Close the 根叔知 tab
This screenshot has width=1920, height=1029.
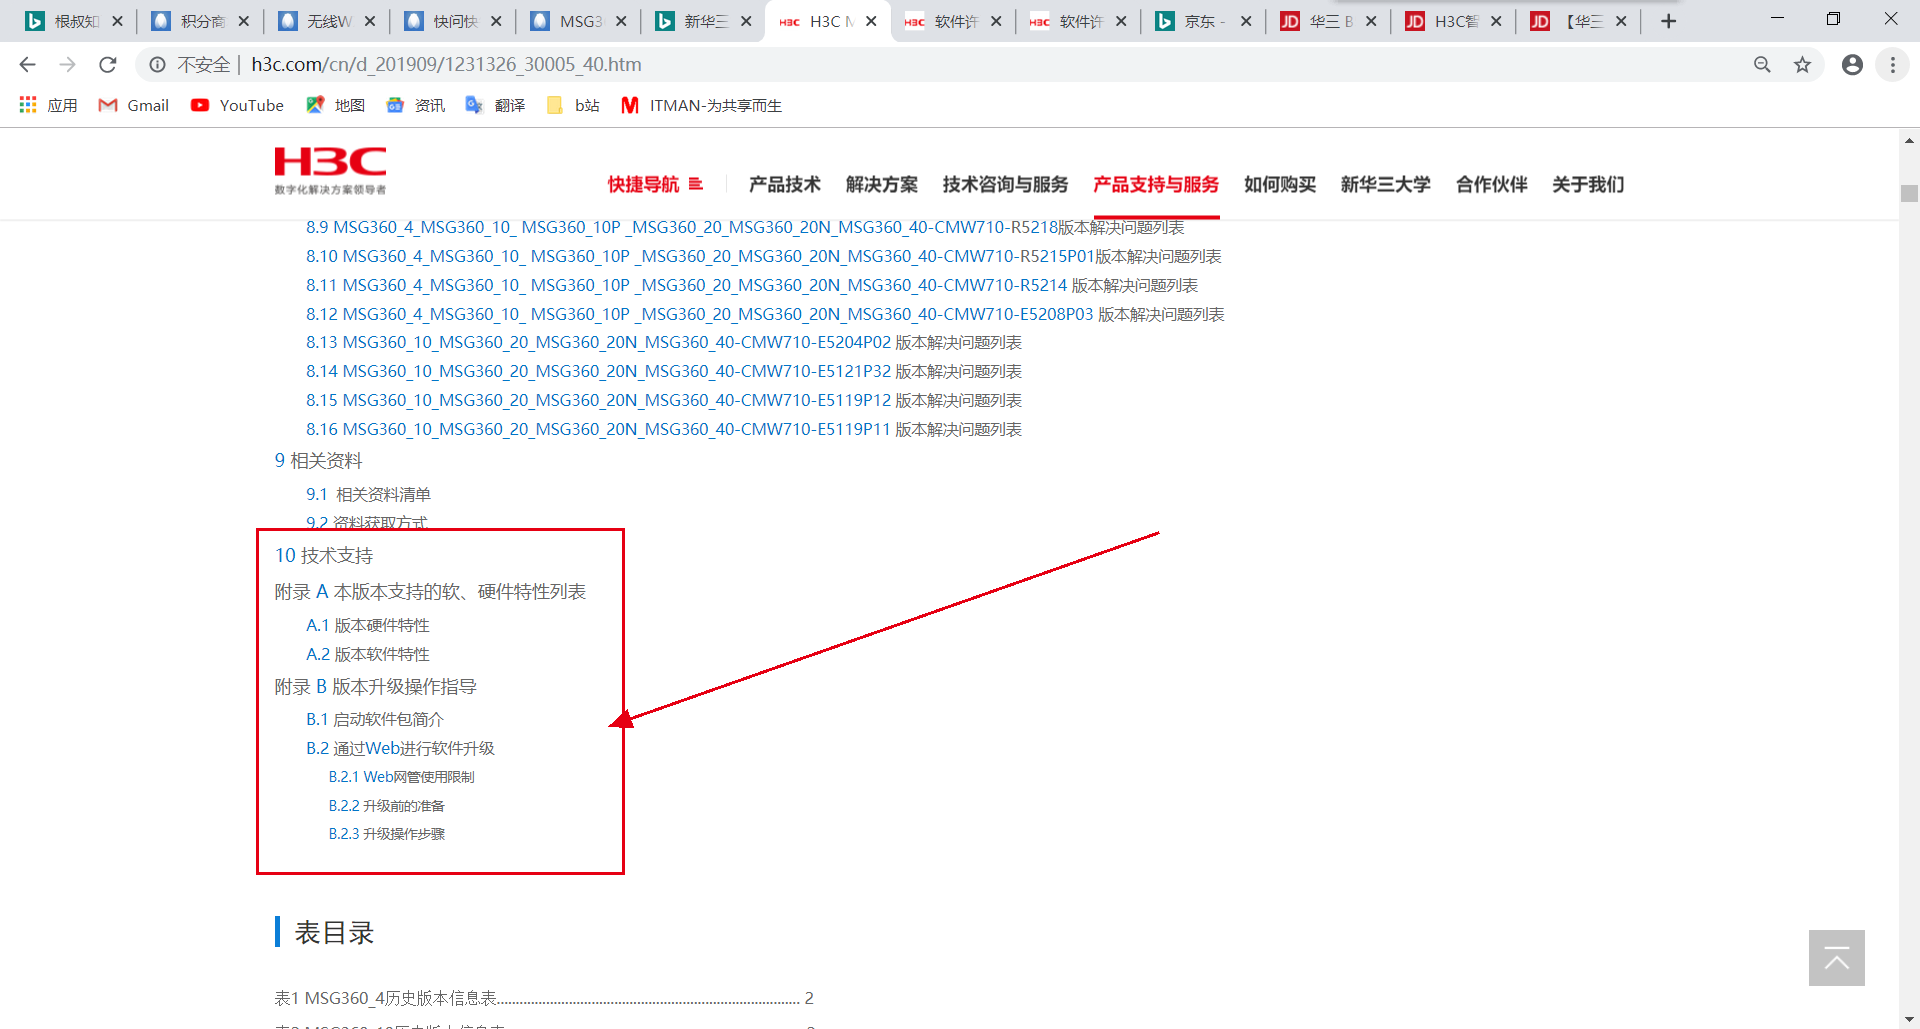(117, 21)
